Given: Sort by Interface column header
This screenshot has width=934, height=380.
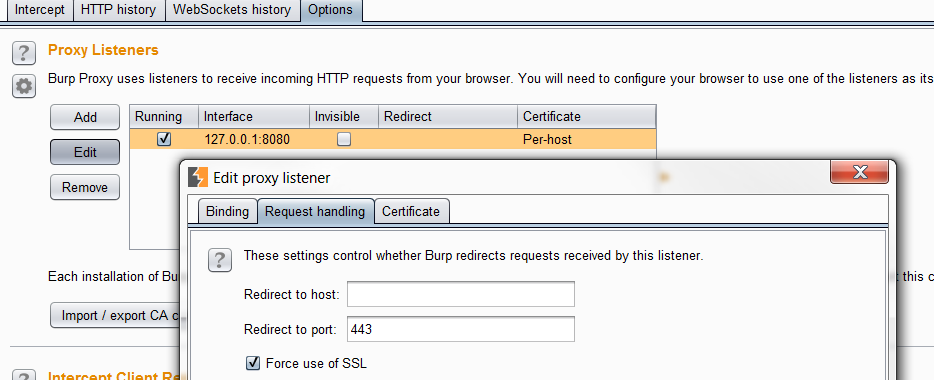Looking at the screenshot, I should pos(254,117).
